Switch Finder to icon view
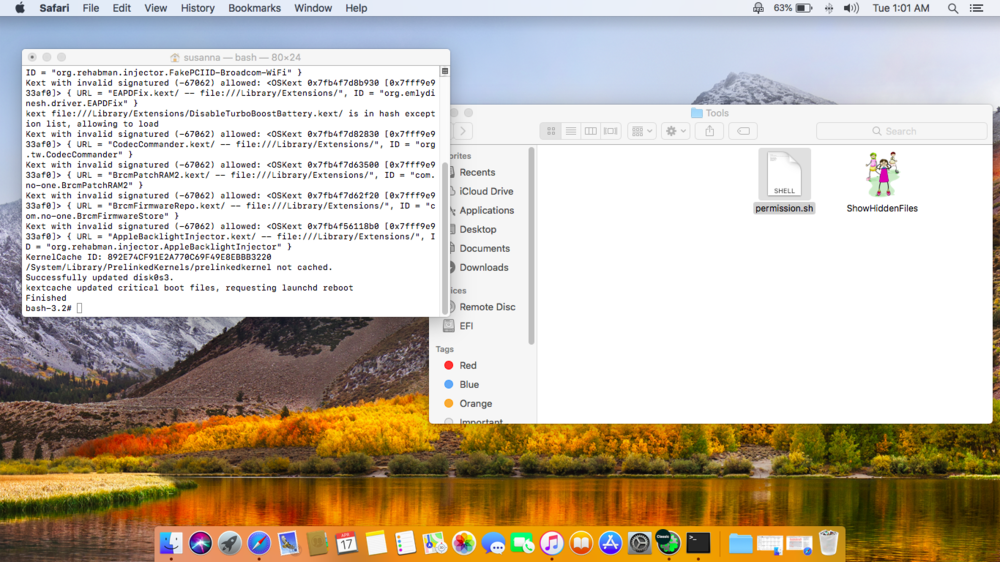The height and width of the screenshot is (562, 1000). point(551,131)
